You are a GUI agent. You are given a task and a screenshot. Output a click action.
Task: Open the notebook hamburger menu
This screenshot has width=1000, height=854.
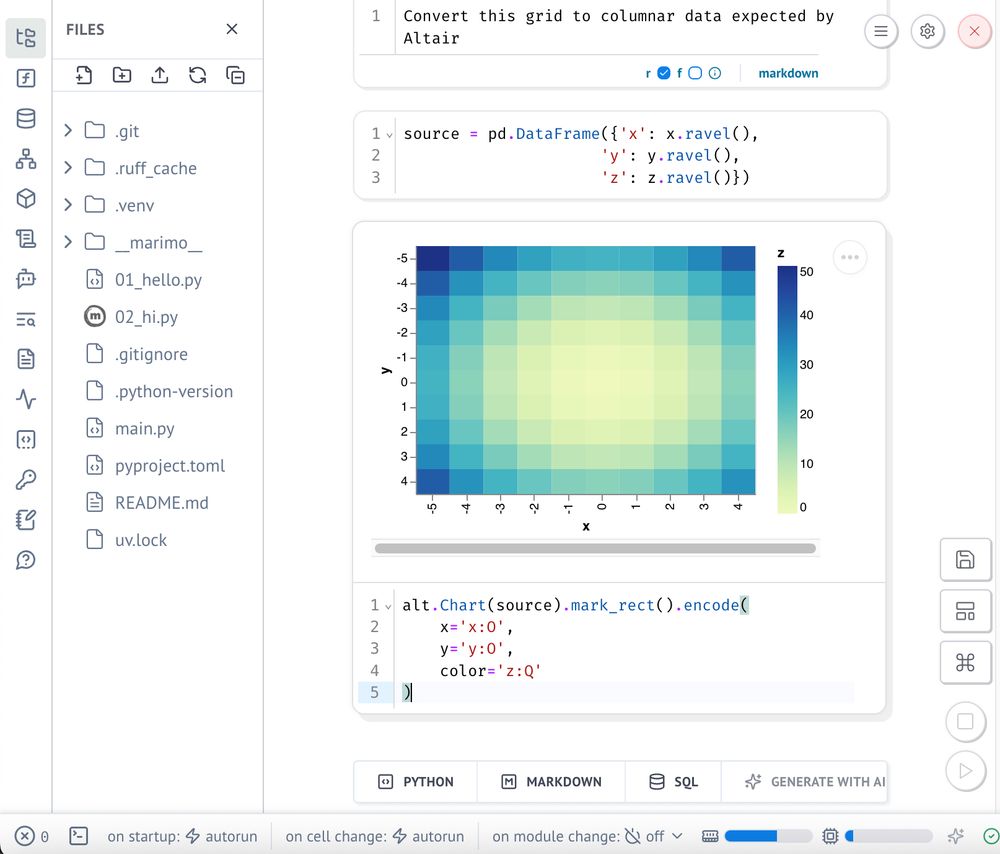tap(881, 31)
